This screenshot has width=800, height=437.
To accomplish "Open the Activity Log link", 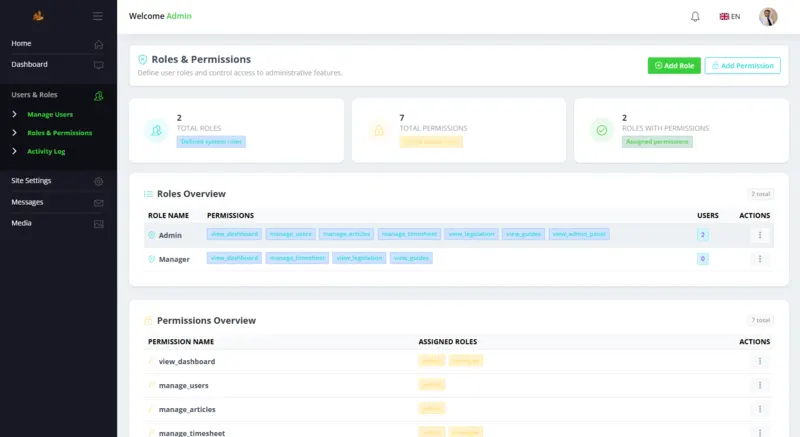I will pyautogui.click(x=46, y=151).
